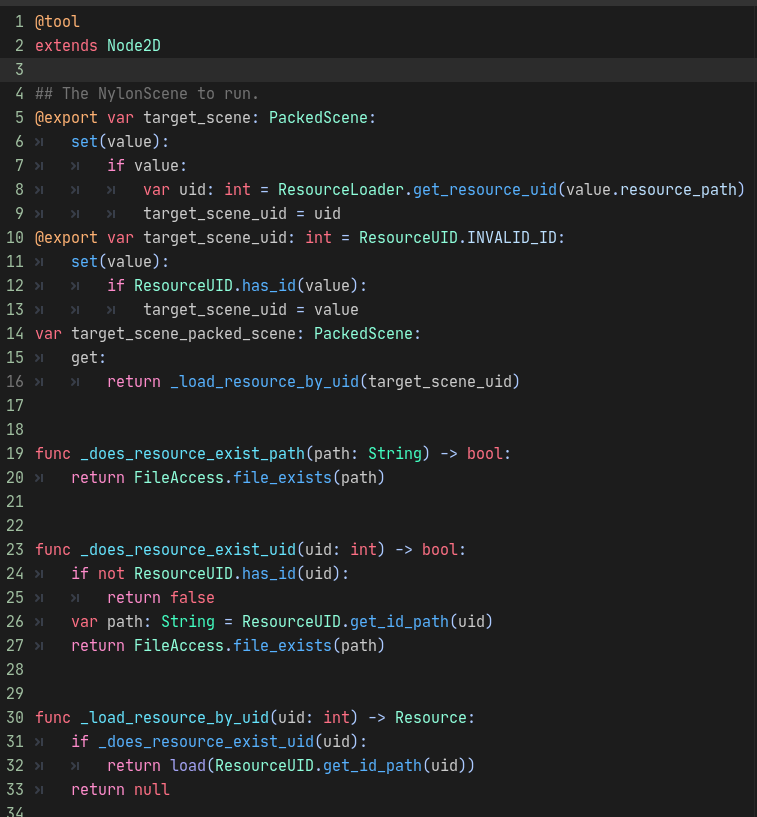The height and width of the screenshot is (817, 757).
Task: Click 'PackedScene' type on line 5
Action: tap(318, 118)
